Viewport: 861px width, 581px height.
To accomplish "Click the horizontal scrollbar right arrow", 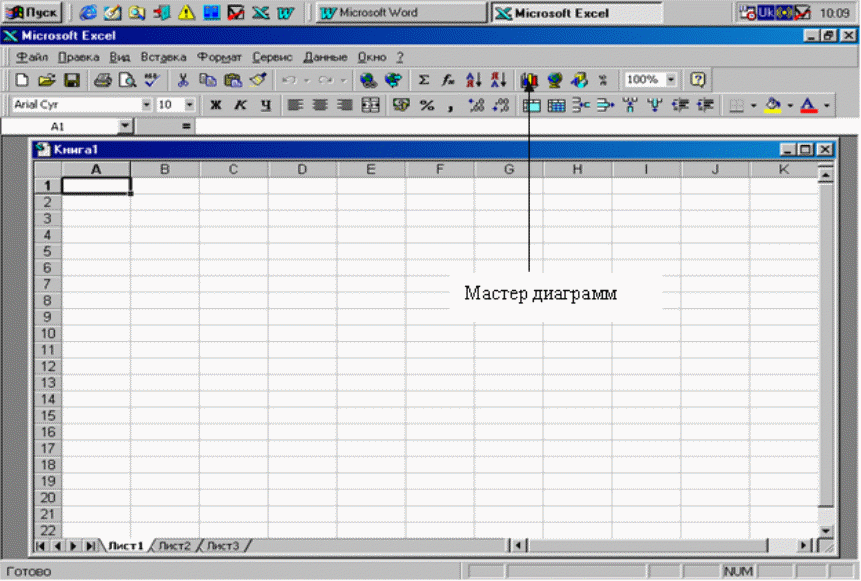I will coord(804,545).
